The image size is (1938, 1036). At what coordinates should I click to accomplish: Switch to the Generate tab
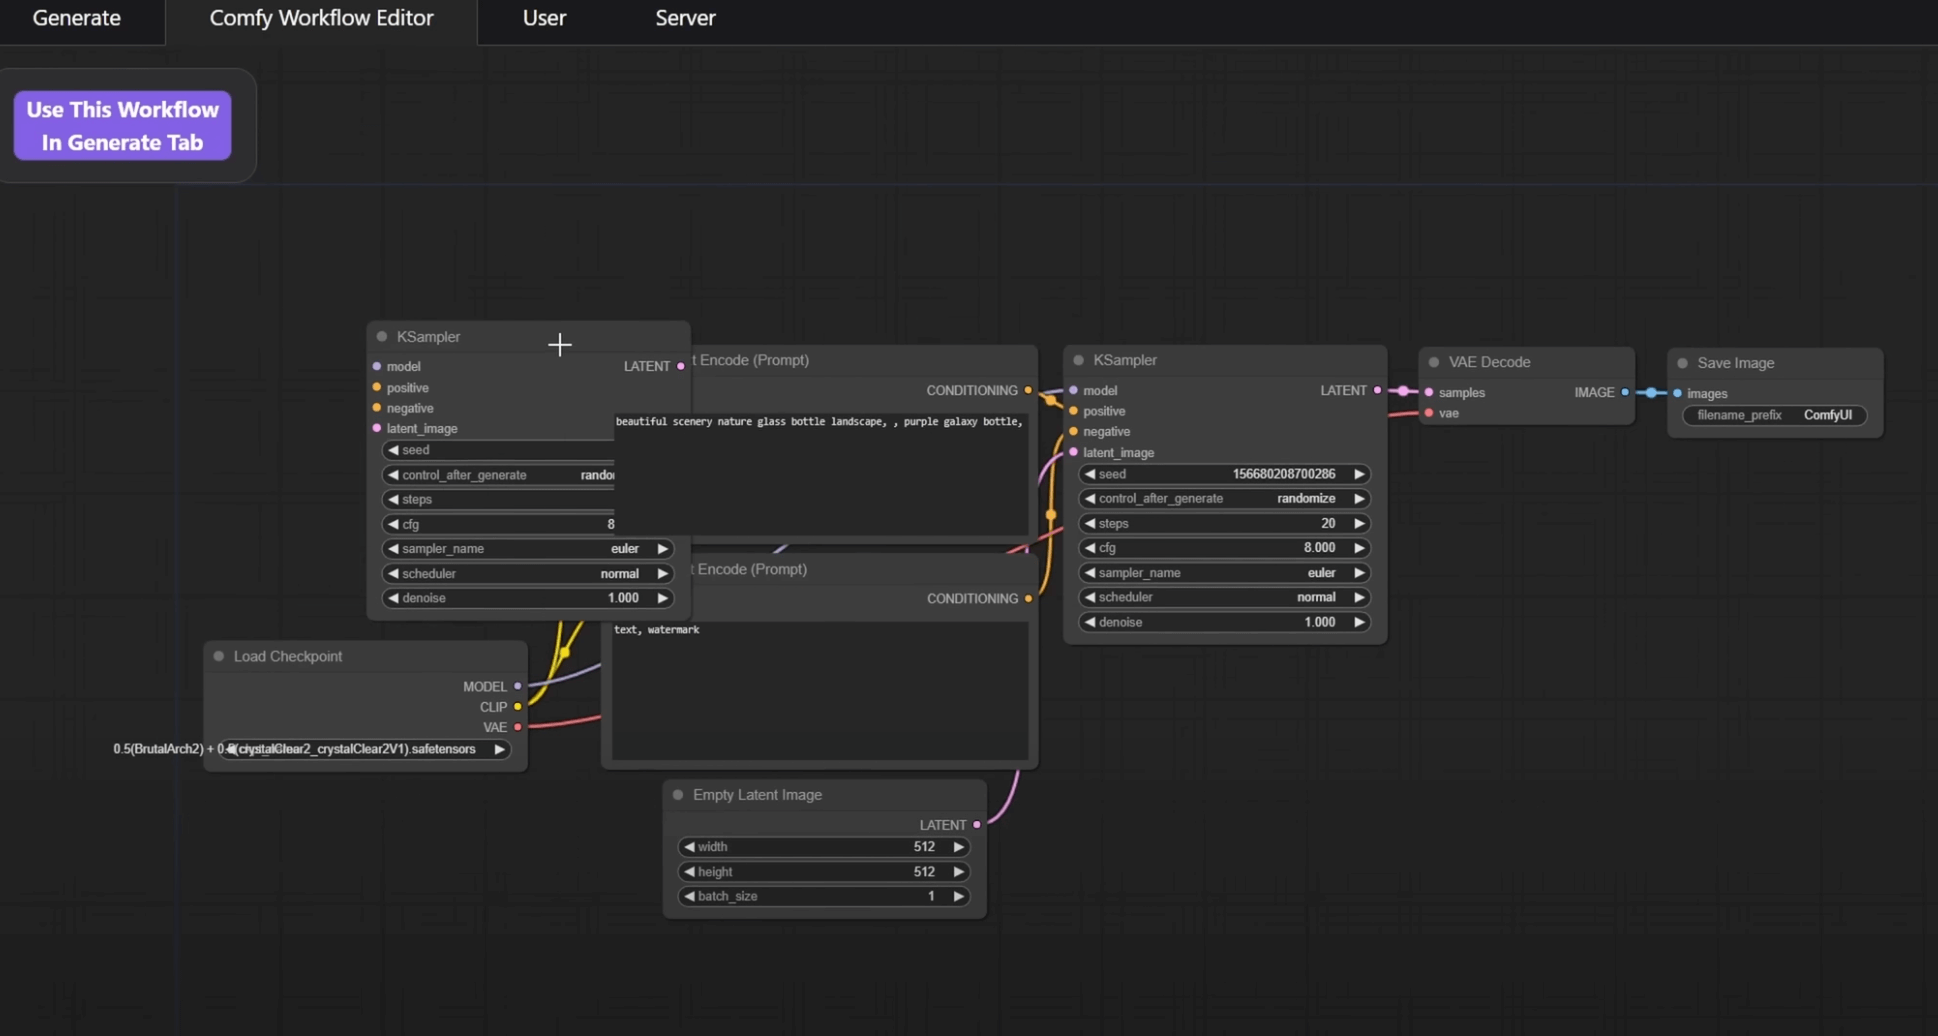76,17
